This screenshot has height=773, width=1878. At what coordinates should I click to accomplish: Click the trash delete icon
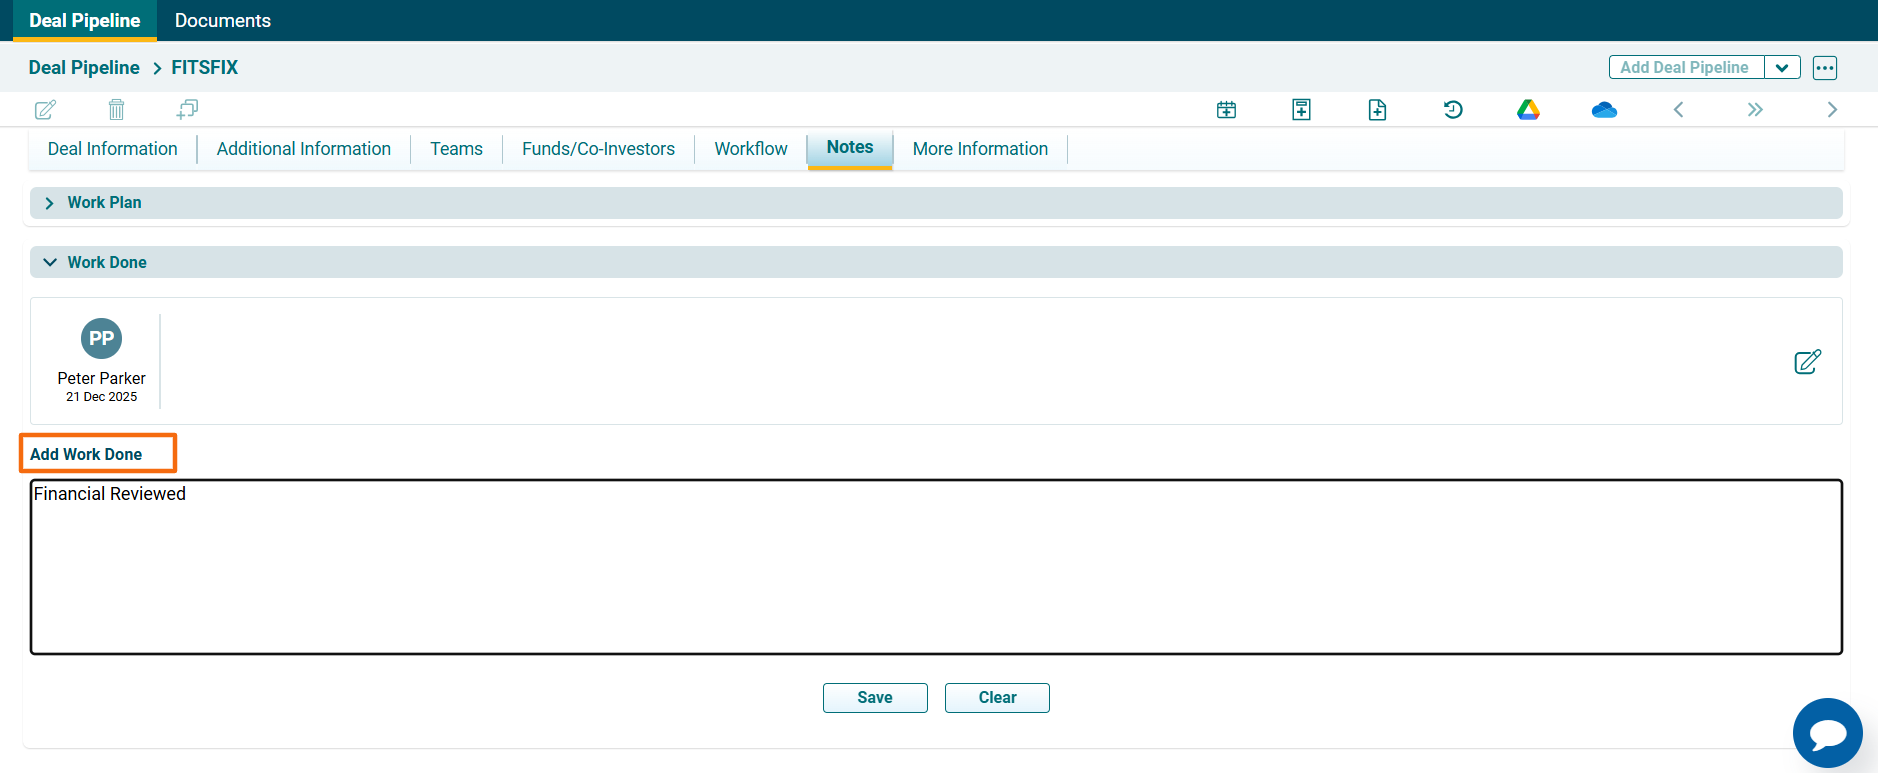pyautogui.click(x=116, y=110)
